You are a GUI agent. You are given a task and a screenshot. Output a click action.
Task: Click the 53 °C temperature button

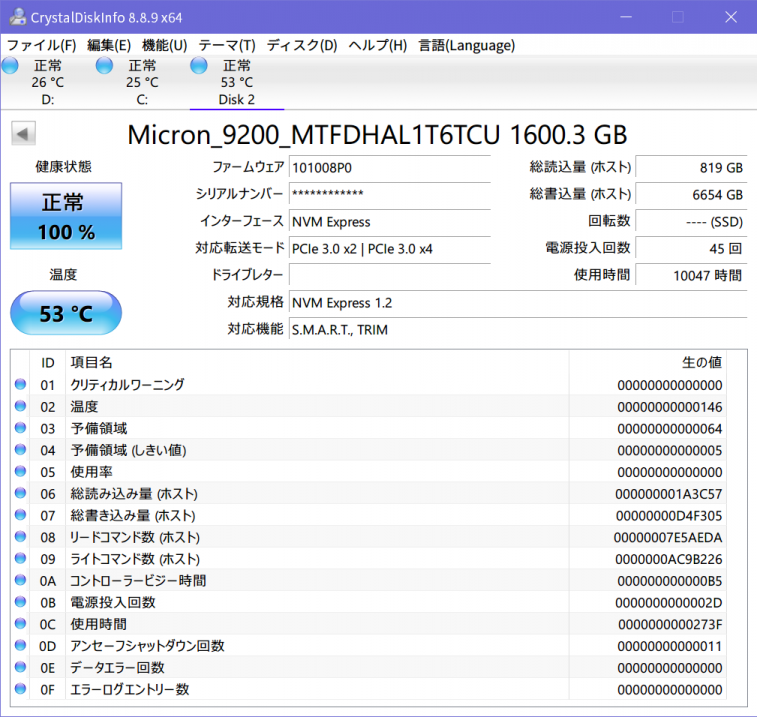pos(66,314)
